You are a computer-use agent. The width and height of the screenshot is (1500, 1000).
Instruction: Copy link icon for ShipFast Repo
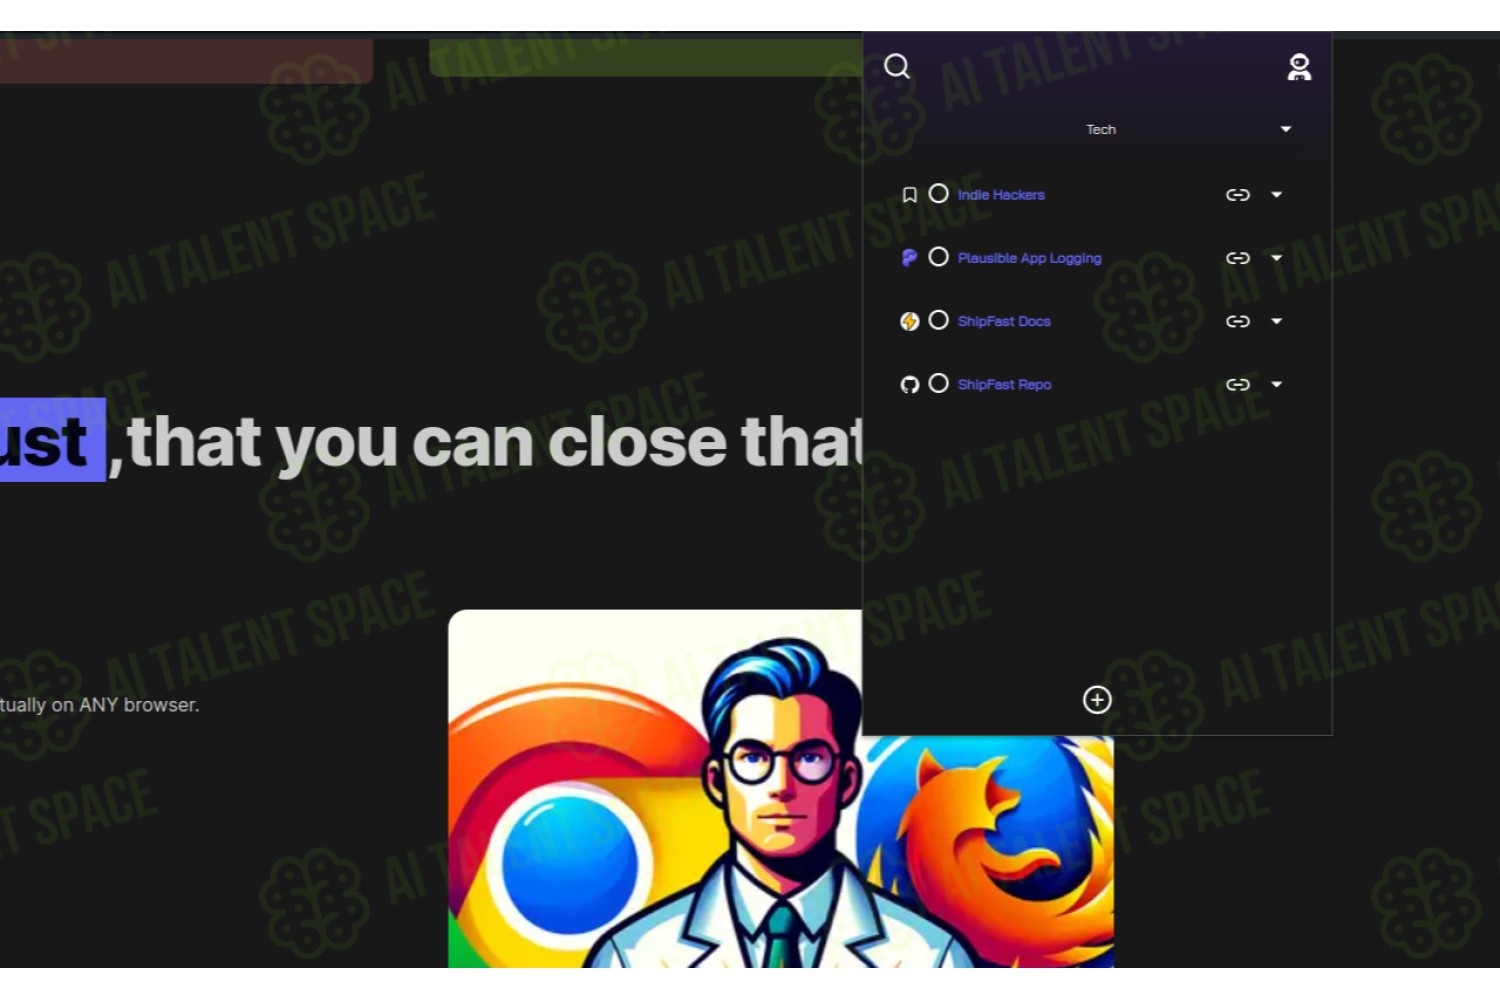click(1238, 384)
